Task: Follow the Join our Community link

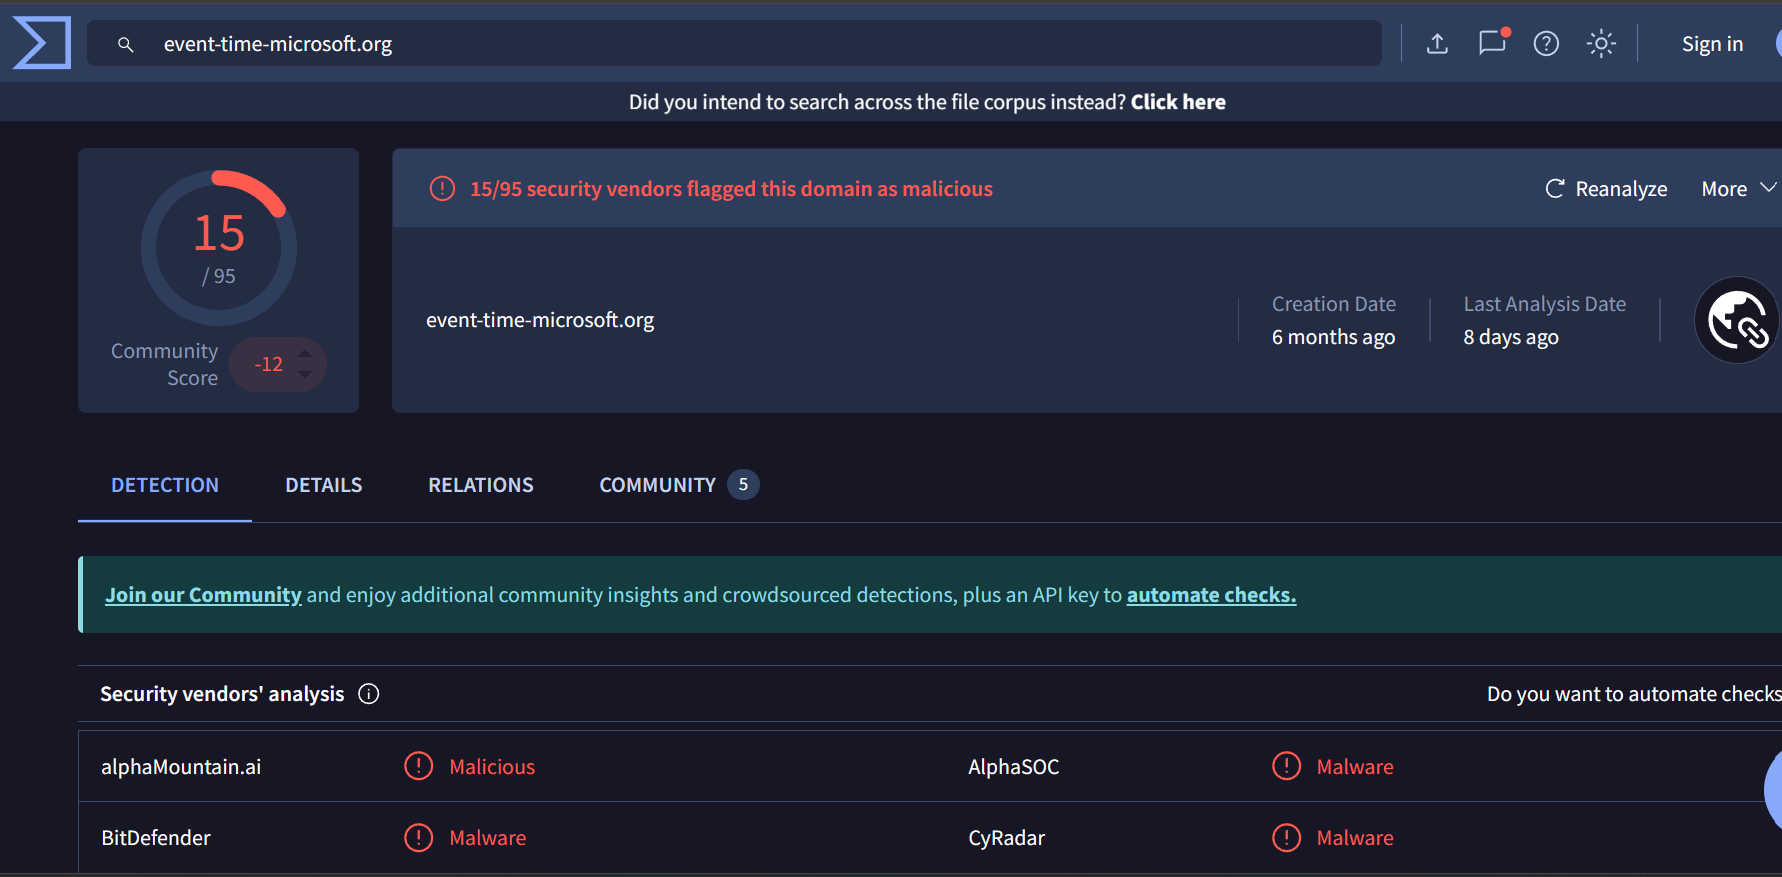Action: point(203,595)
